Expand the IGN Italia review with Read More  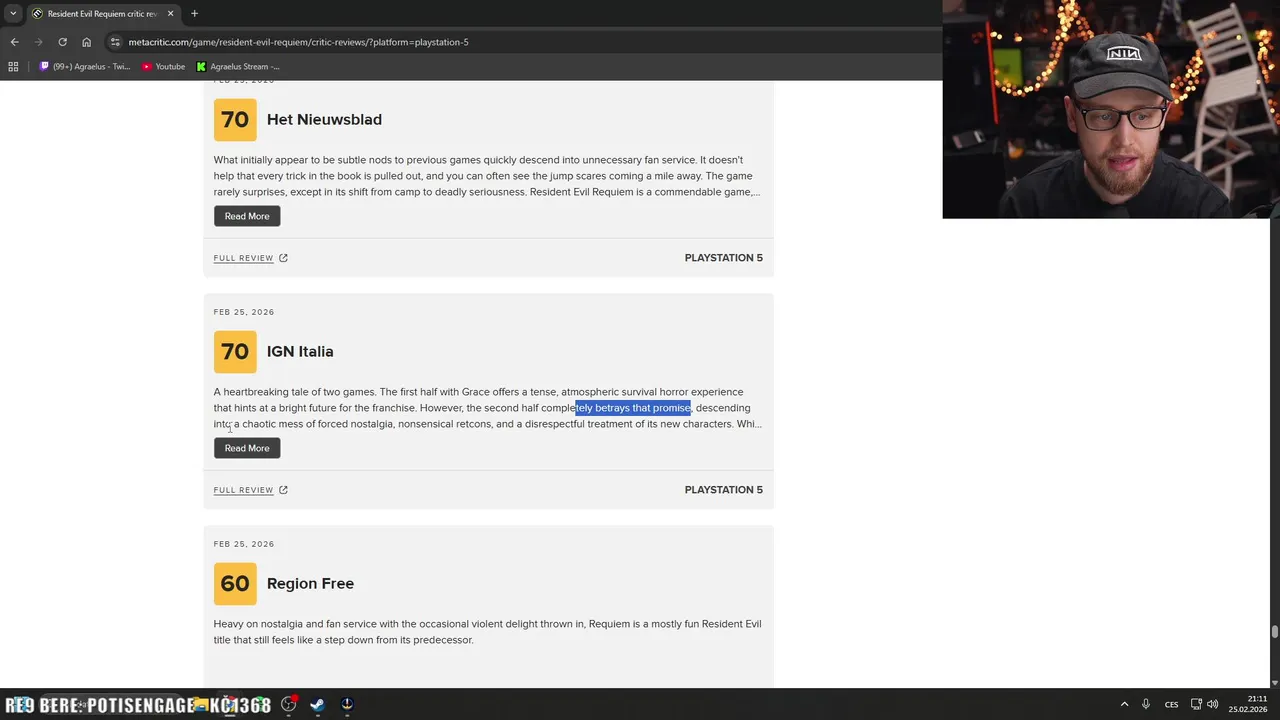pyautogui.click(x=247, y=448)
